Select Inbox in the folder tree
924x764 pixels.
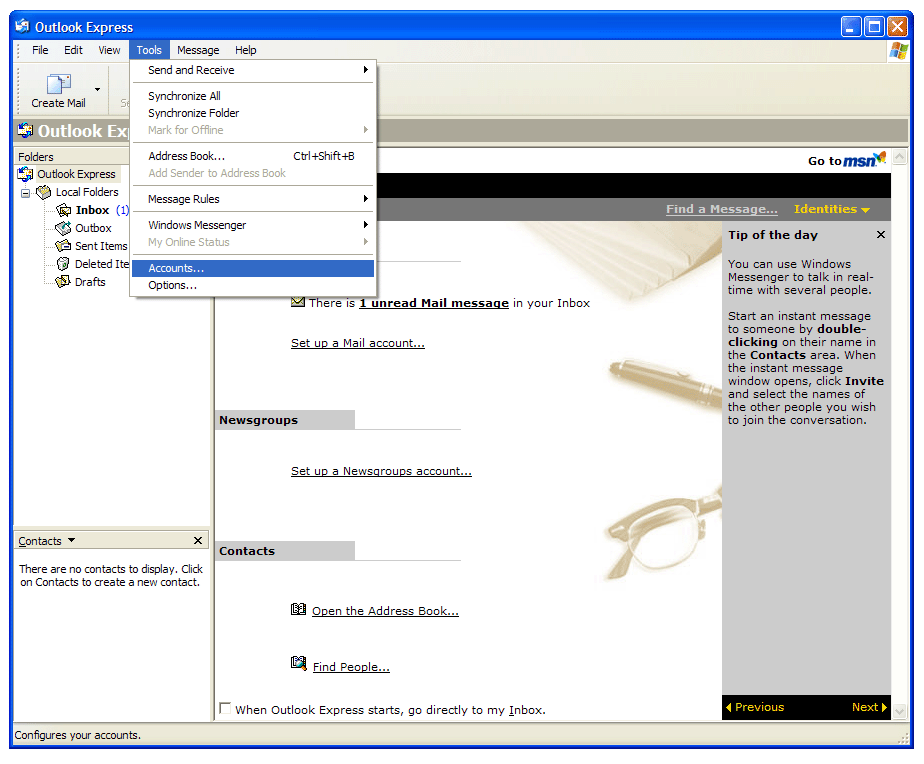93,210
